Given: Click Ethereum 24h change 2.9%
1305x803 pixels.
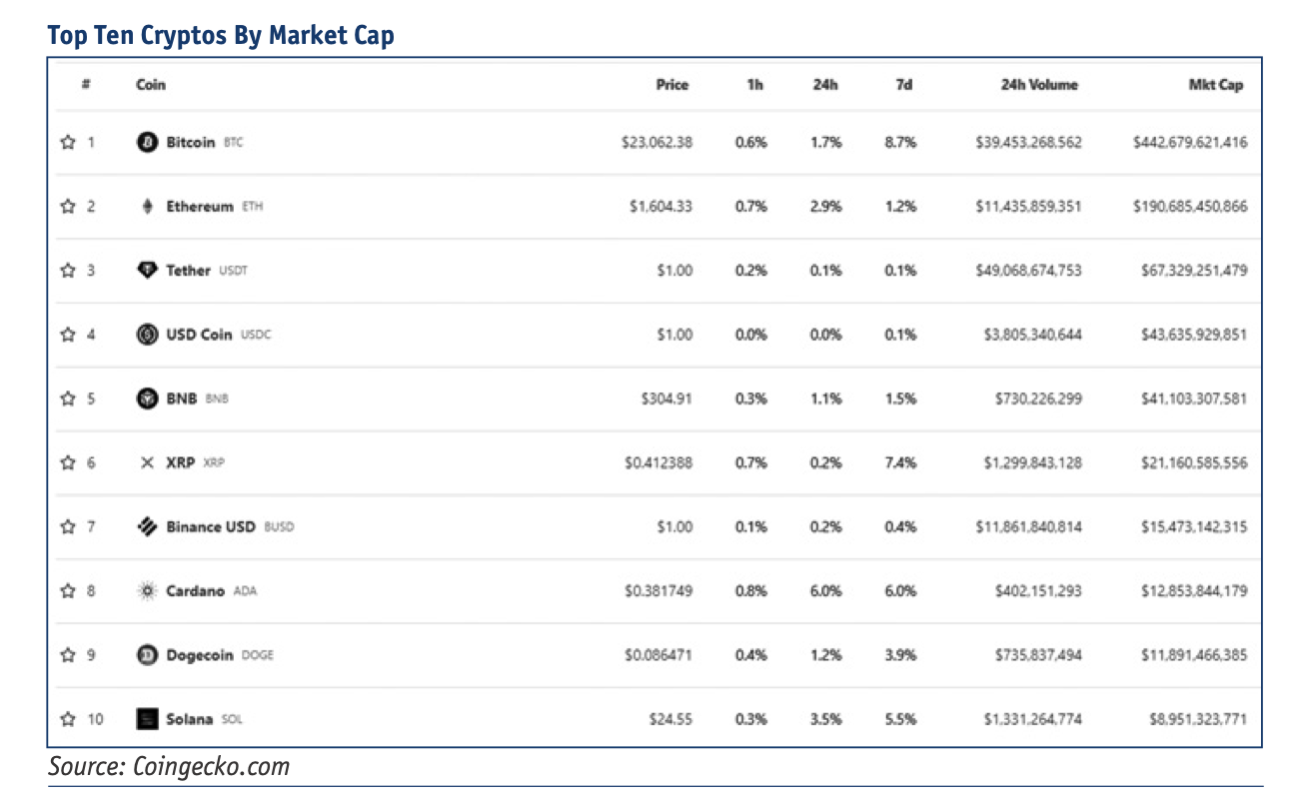Looking at the screenshot, I should (826, 207).
